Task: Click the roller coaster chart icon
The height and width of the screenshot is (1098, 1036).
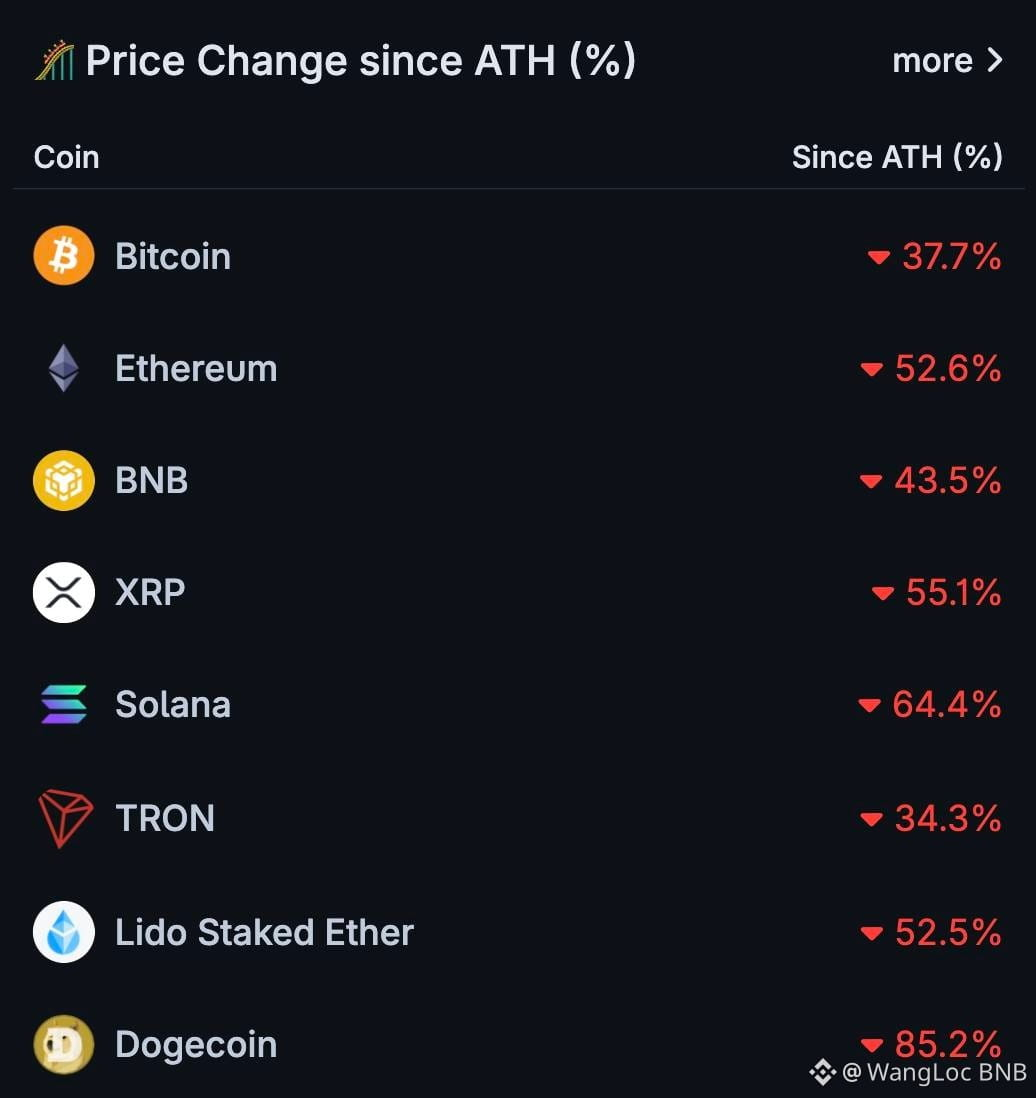Action: [x=55, y=61]
